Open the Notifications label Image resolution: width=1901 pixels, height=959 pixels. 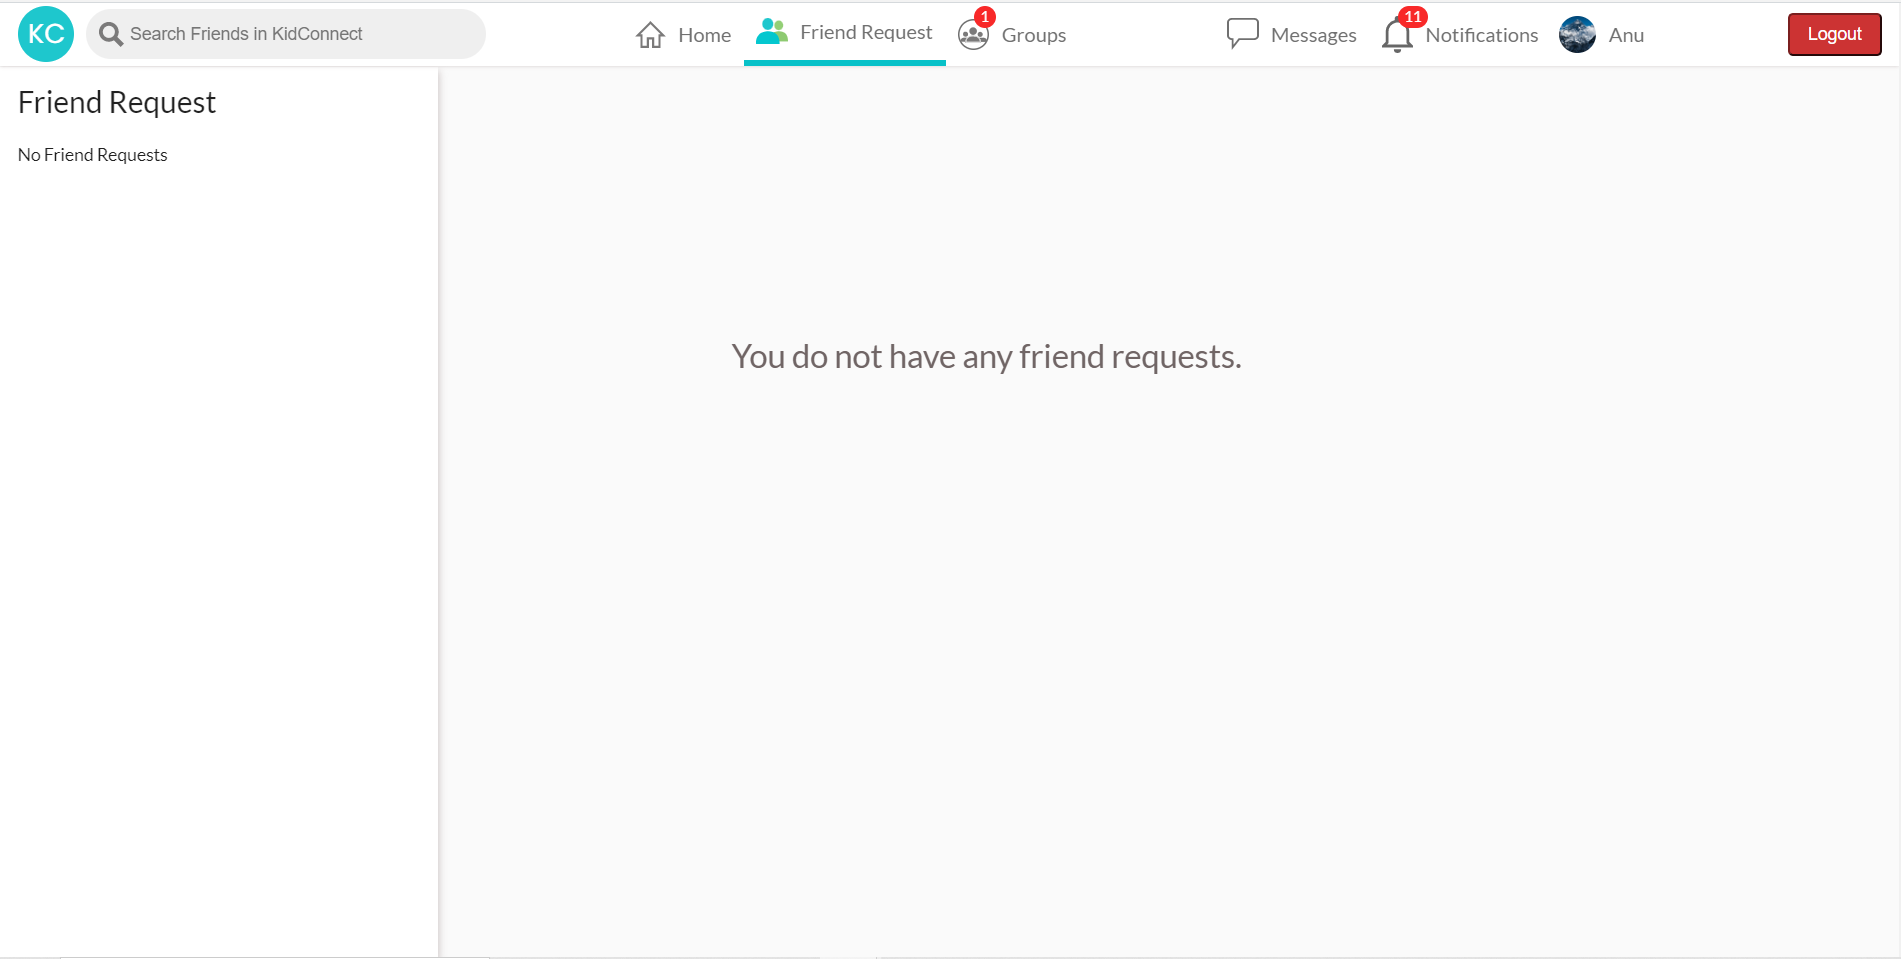[x=1481, y=35]
